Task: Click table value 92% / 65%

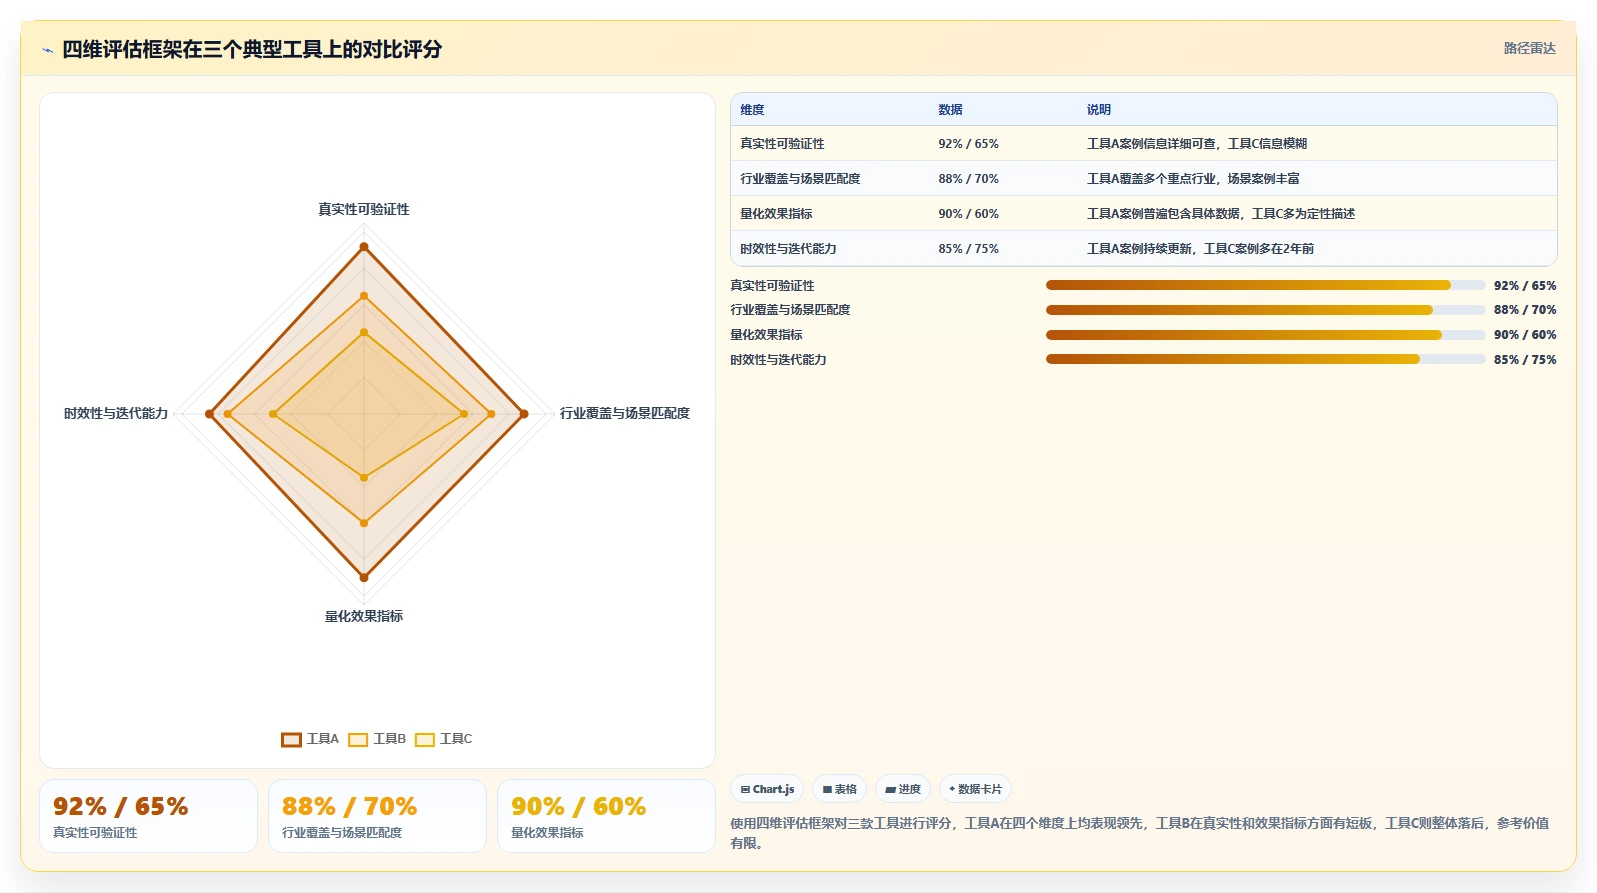Action: tap(968, 144)
